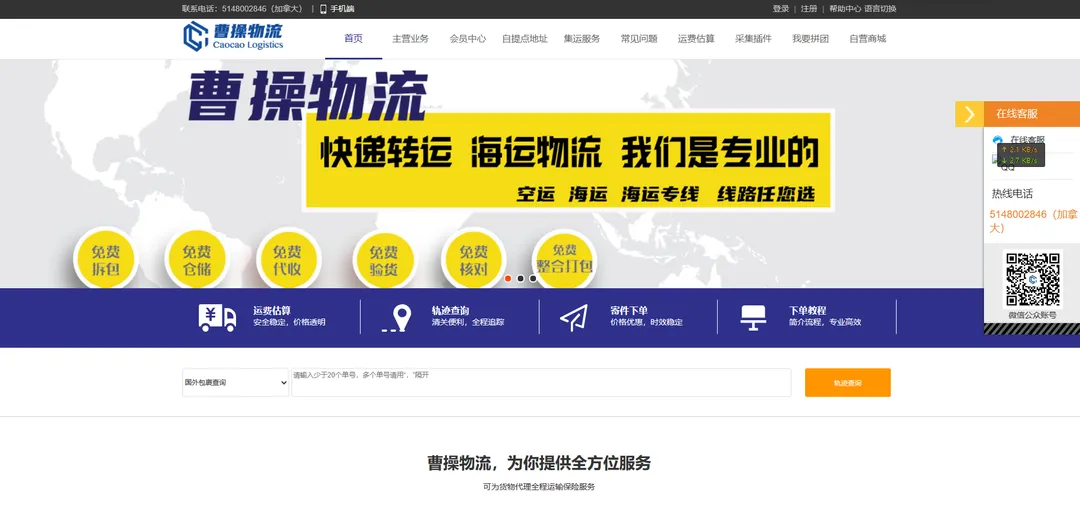Click the orange 轨迹查询 button
1080x521 pixels.
point(847,382)
